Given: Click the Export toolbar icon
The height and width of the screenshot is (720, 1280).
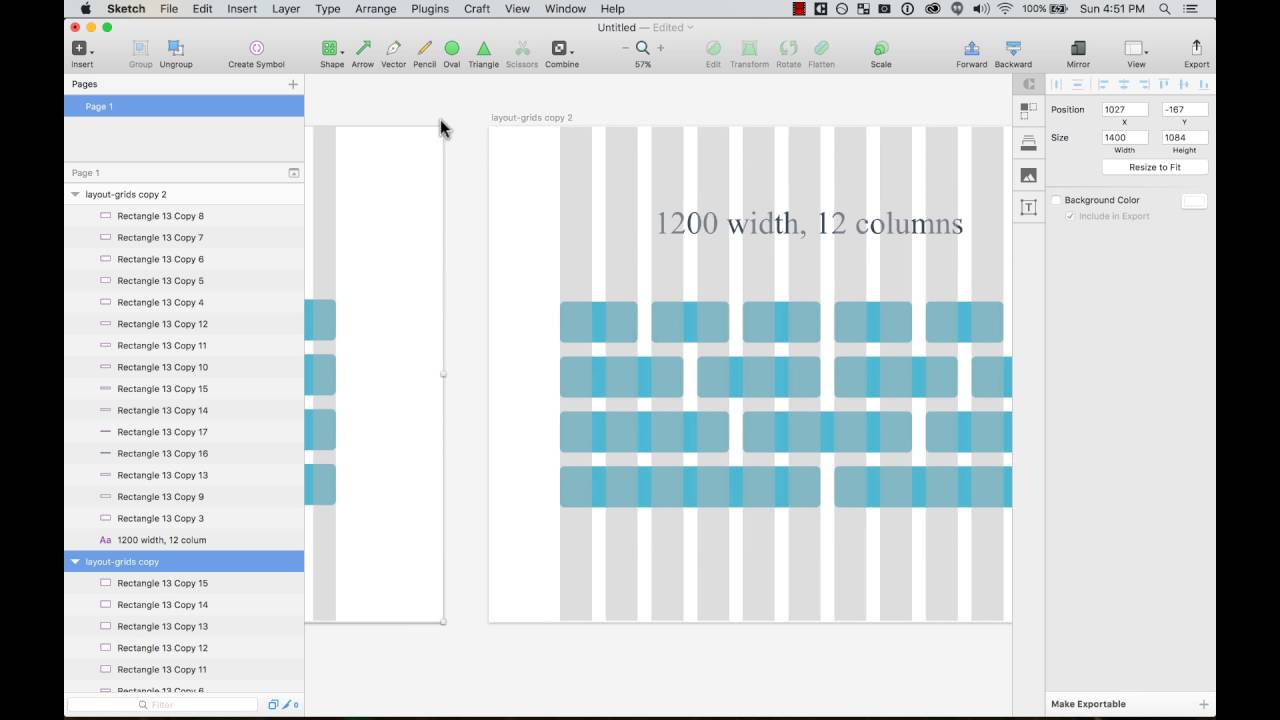Looking at the screenshot, I should (x=1196, y=47).
